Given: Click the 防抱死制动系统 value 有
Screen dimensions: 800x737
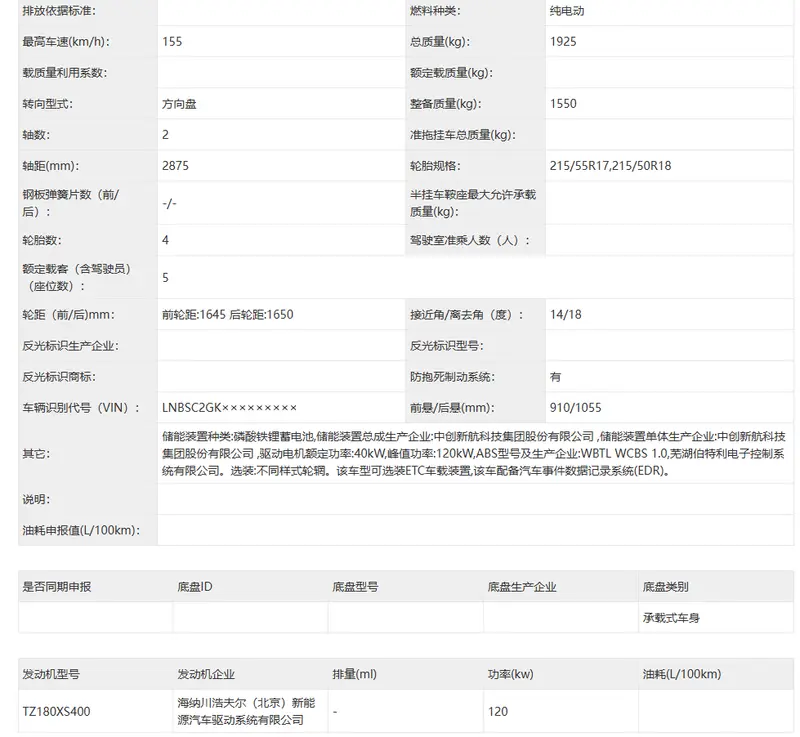Looking at the screenshot, I should (555, 377).
